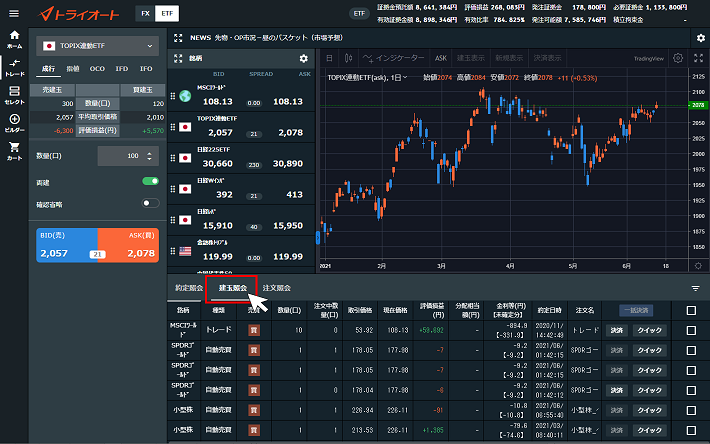Toggle ASK price display in chart toolbar
710x444 pixels.
(x=441, y=58)
